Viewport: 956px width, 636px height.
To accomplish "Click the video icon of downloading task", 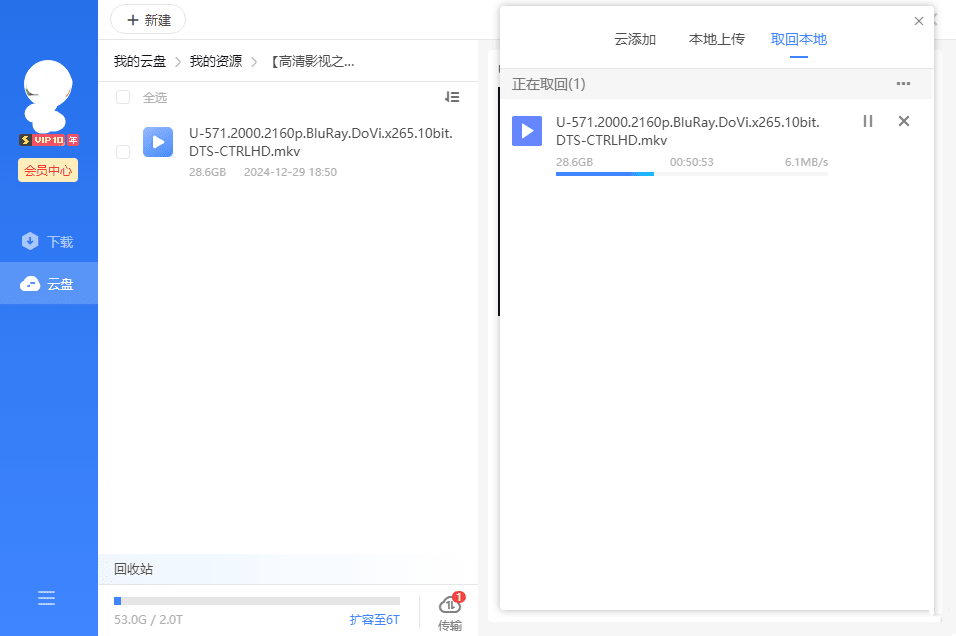I will click(527, 131).
